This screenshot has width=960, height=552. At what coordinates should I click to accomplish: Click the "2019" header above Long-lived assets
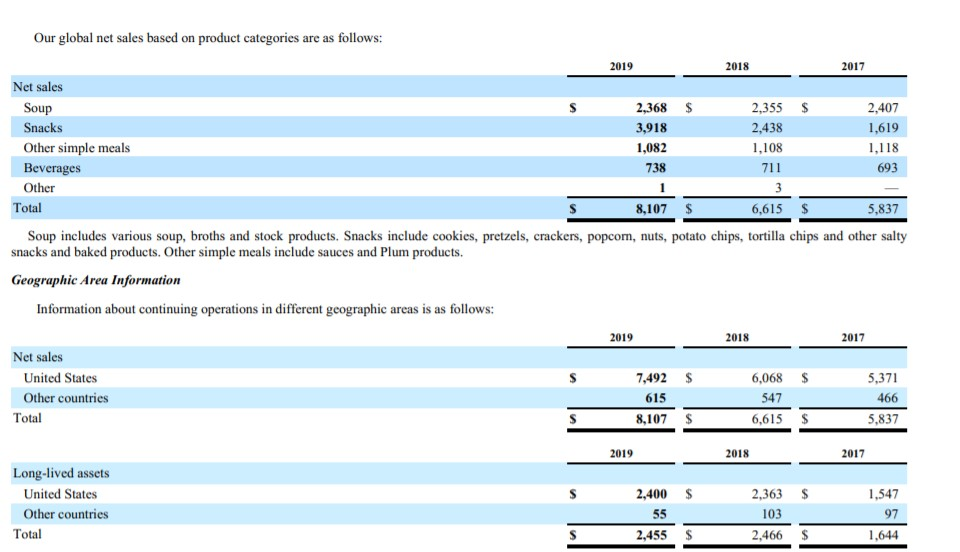pyautogui.click(x=621, y=453)
